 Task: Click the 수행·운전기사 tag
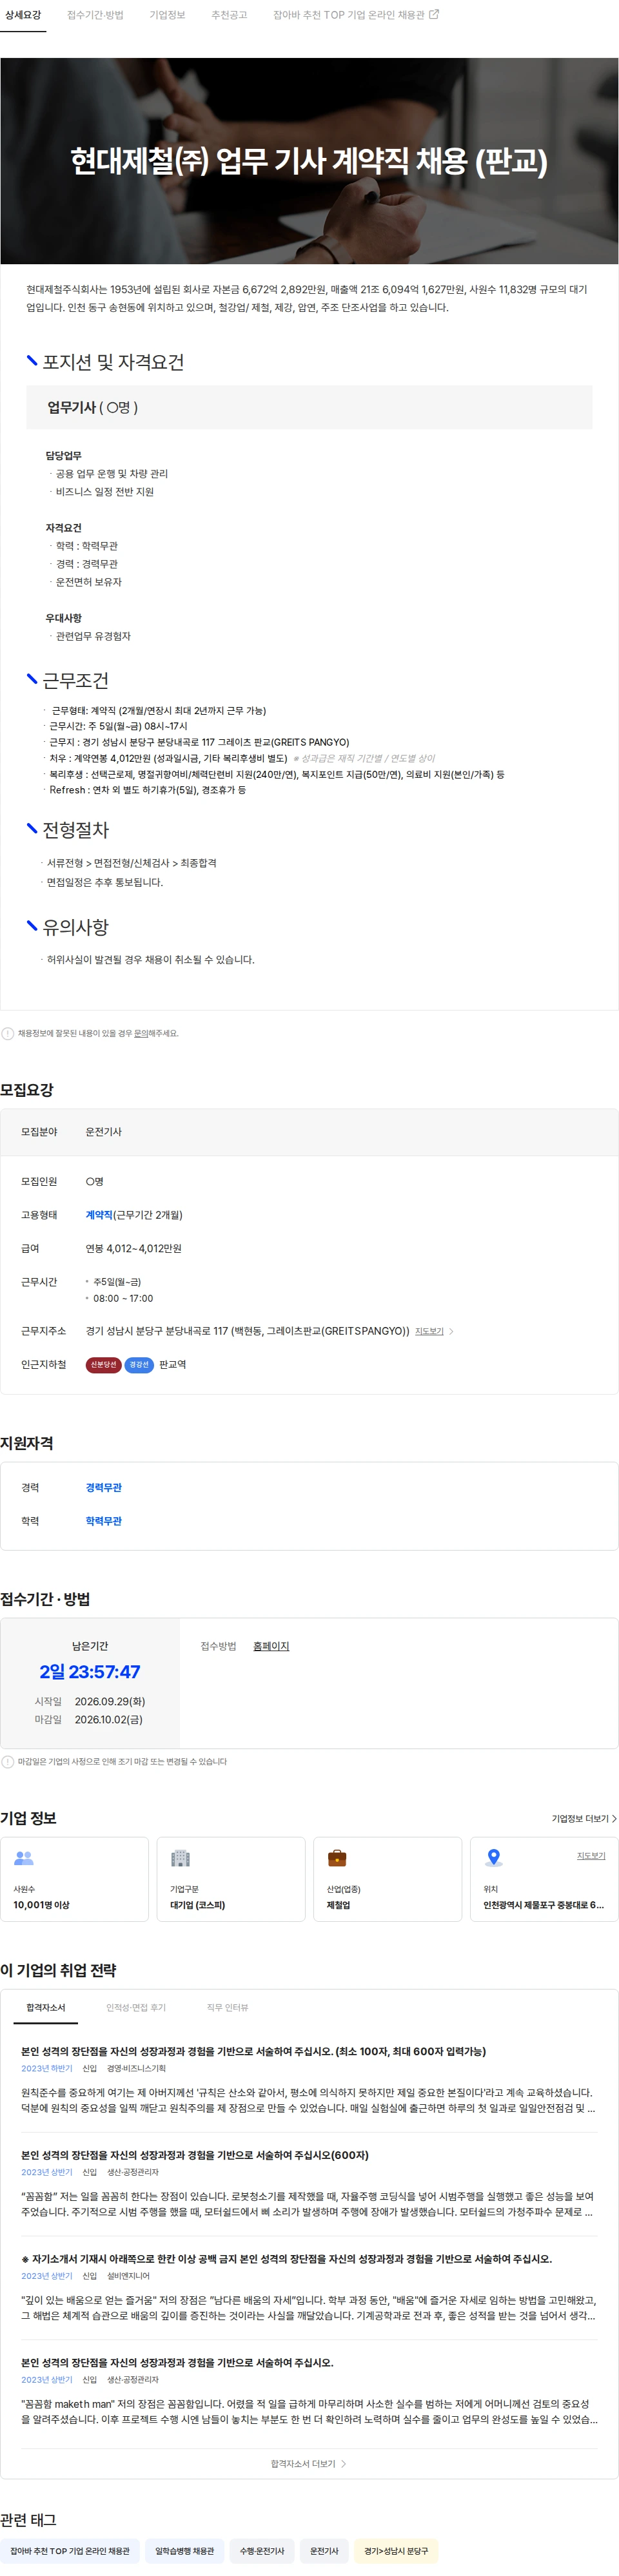(x=262, y=2551)
